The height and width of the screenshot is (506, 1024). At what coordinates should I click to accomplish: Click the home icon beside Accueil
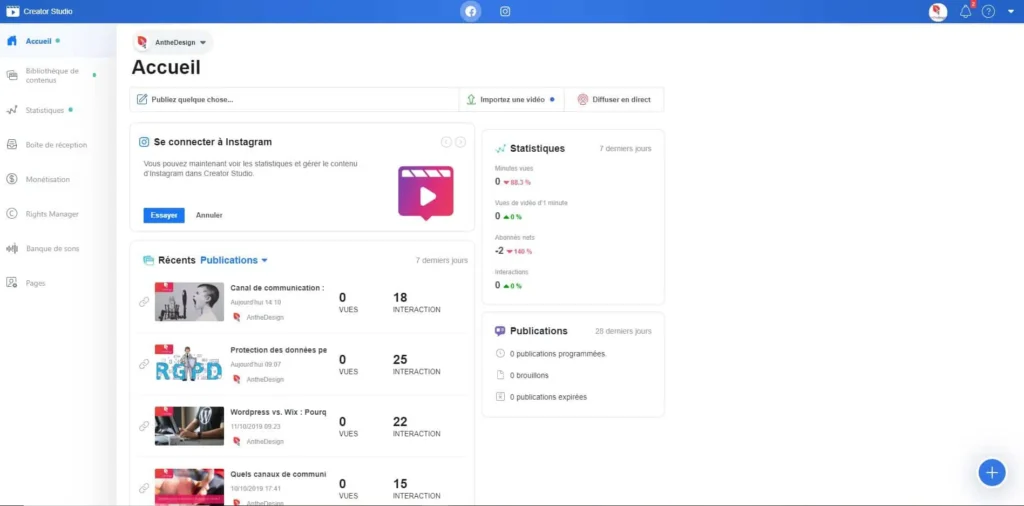coord(12,40)
